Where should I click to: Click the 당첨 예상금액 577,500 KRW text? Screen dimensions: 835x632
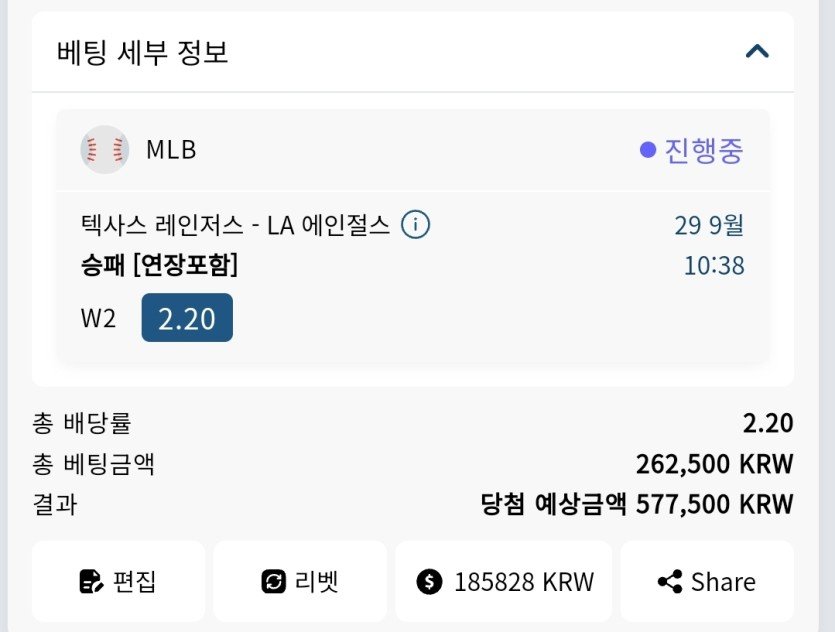point(636,504)
